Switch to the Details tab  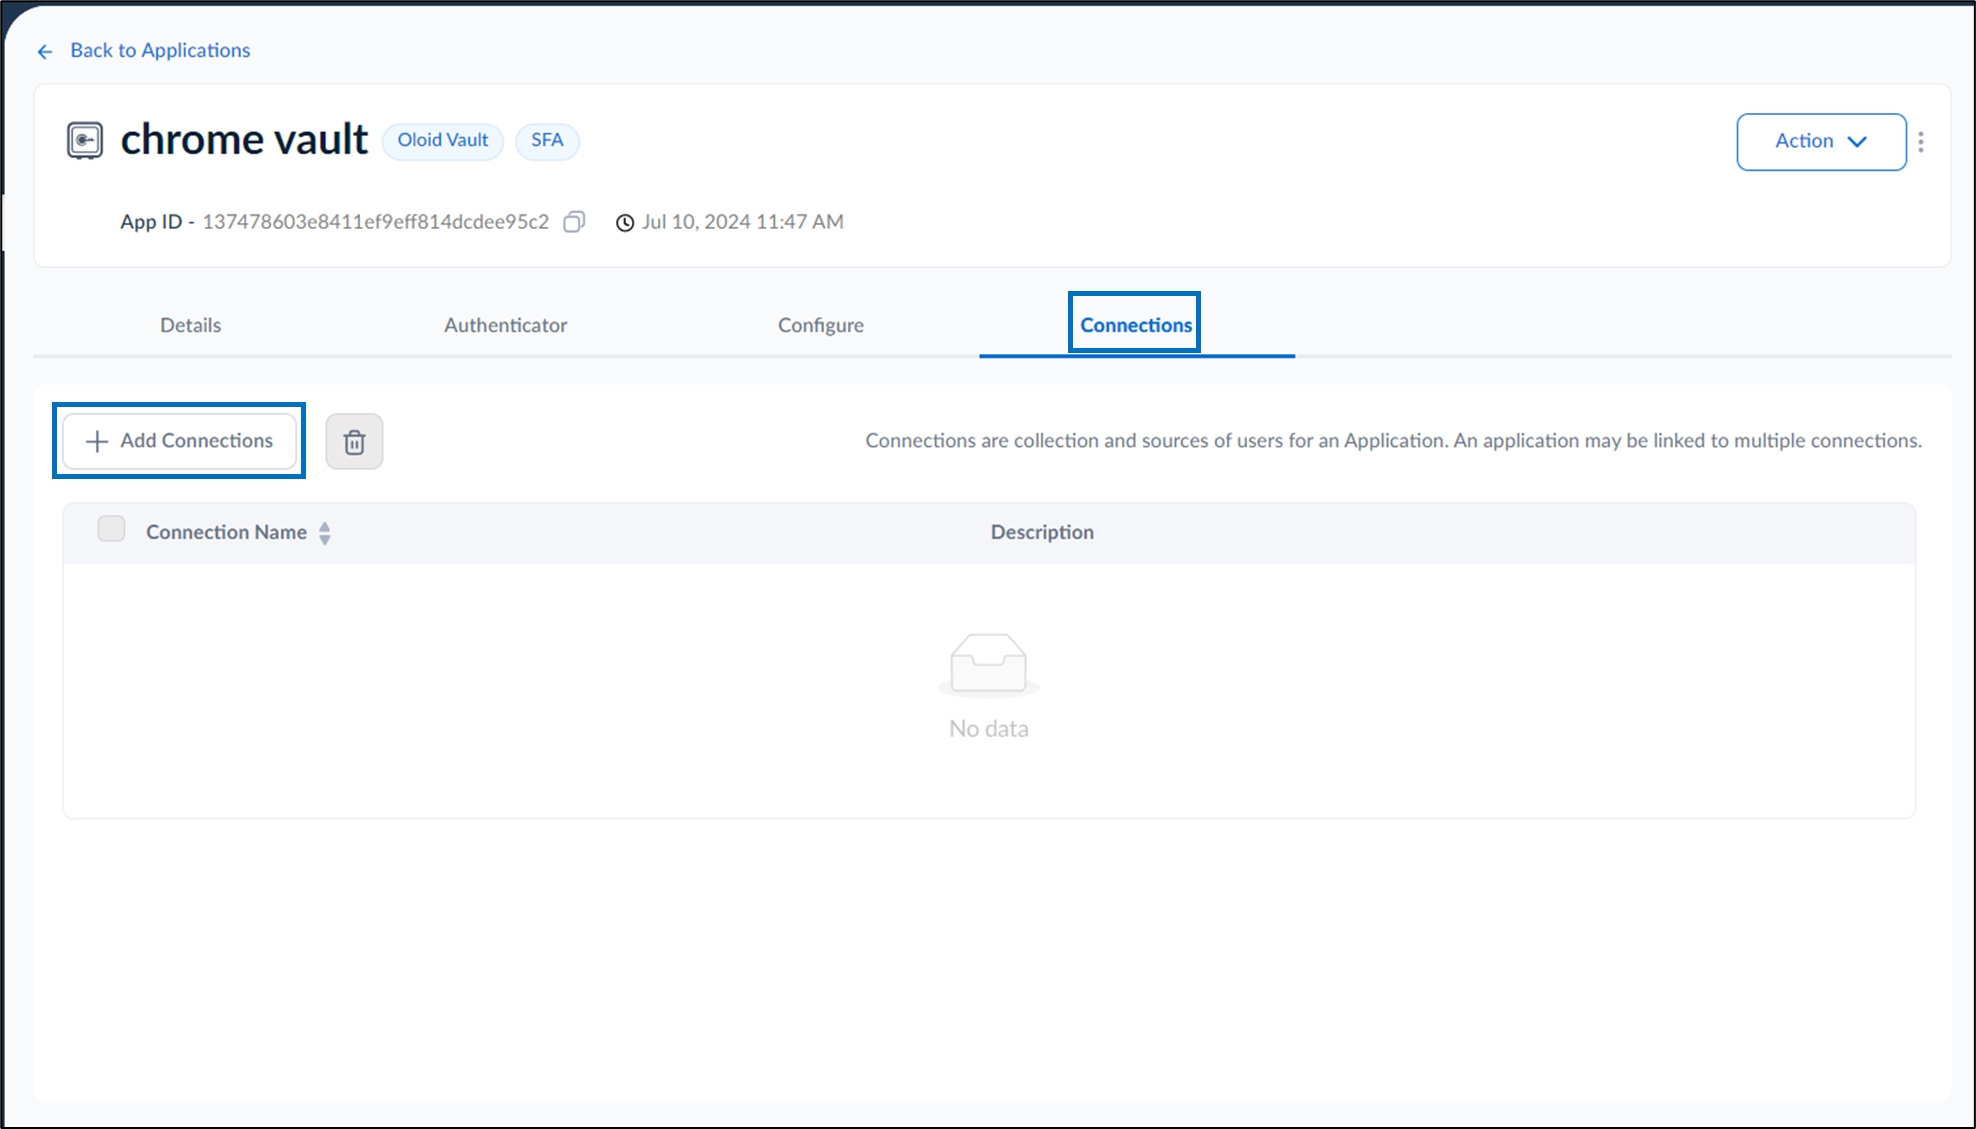coord(190,325)
